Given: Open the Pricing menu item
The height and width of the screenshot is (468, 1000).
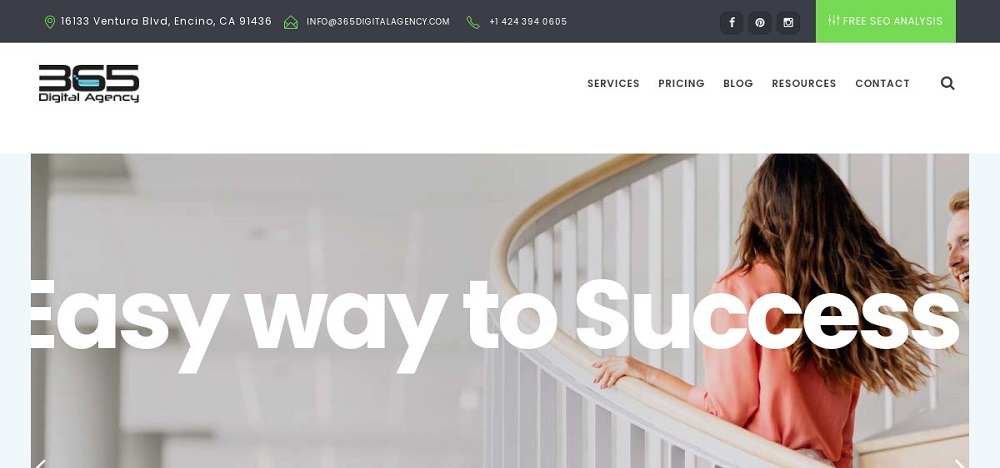Looking at the screenshot, I should tap(681, 84).
